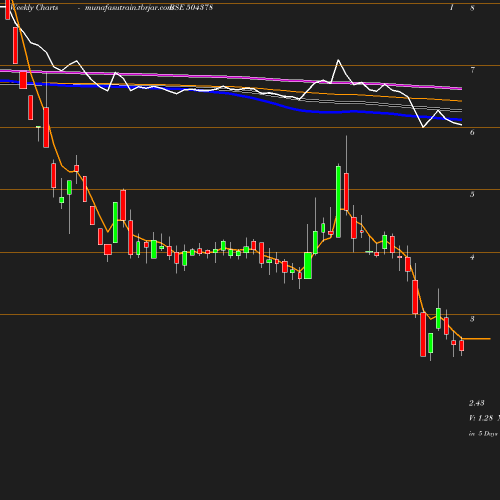This screenshot has width=500, height=500.
Task: Click the "in 5 Days" text
Action: (x=483, y=434)
